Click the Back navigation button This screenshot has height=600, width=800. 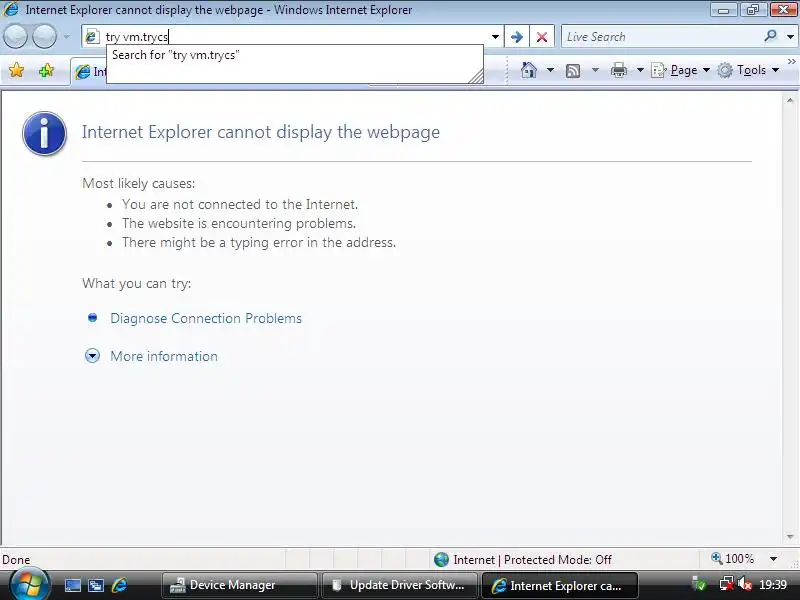[x=15, y=37]
